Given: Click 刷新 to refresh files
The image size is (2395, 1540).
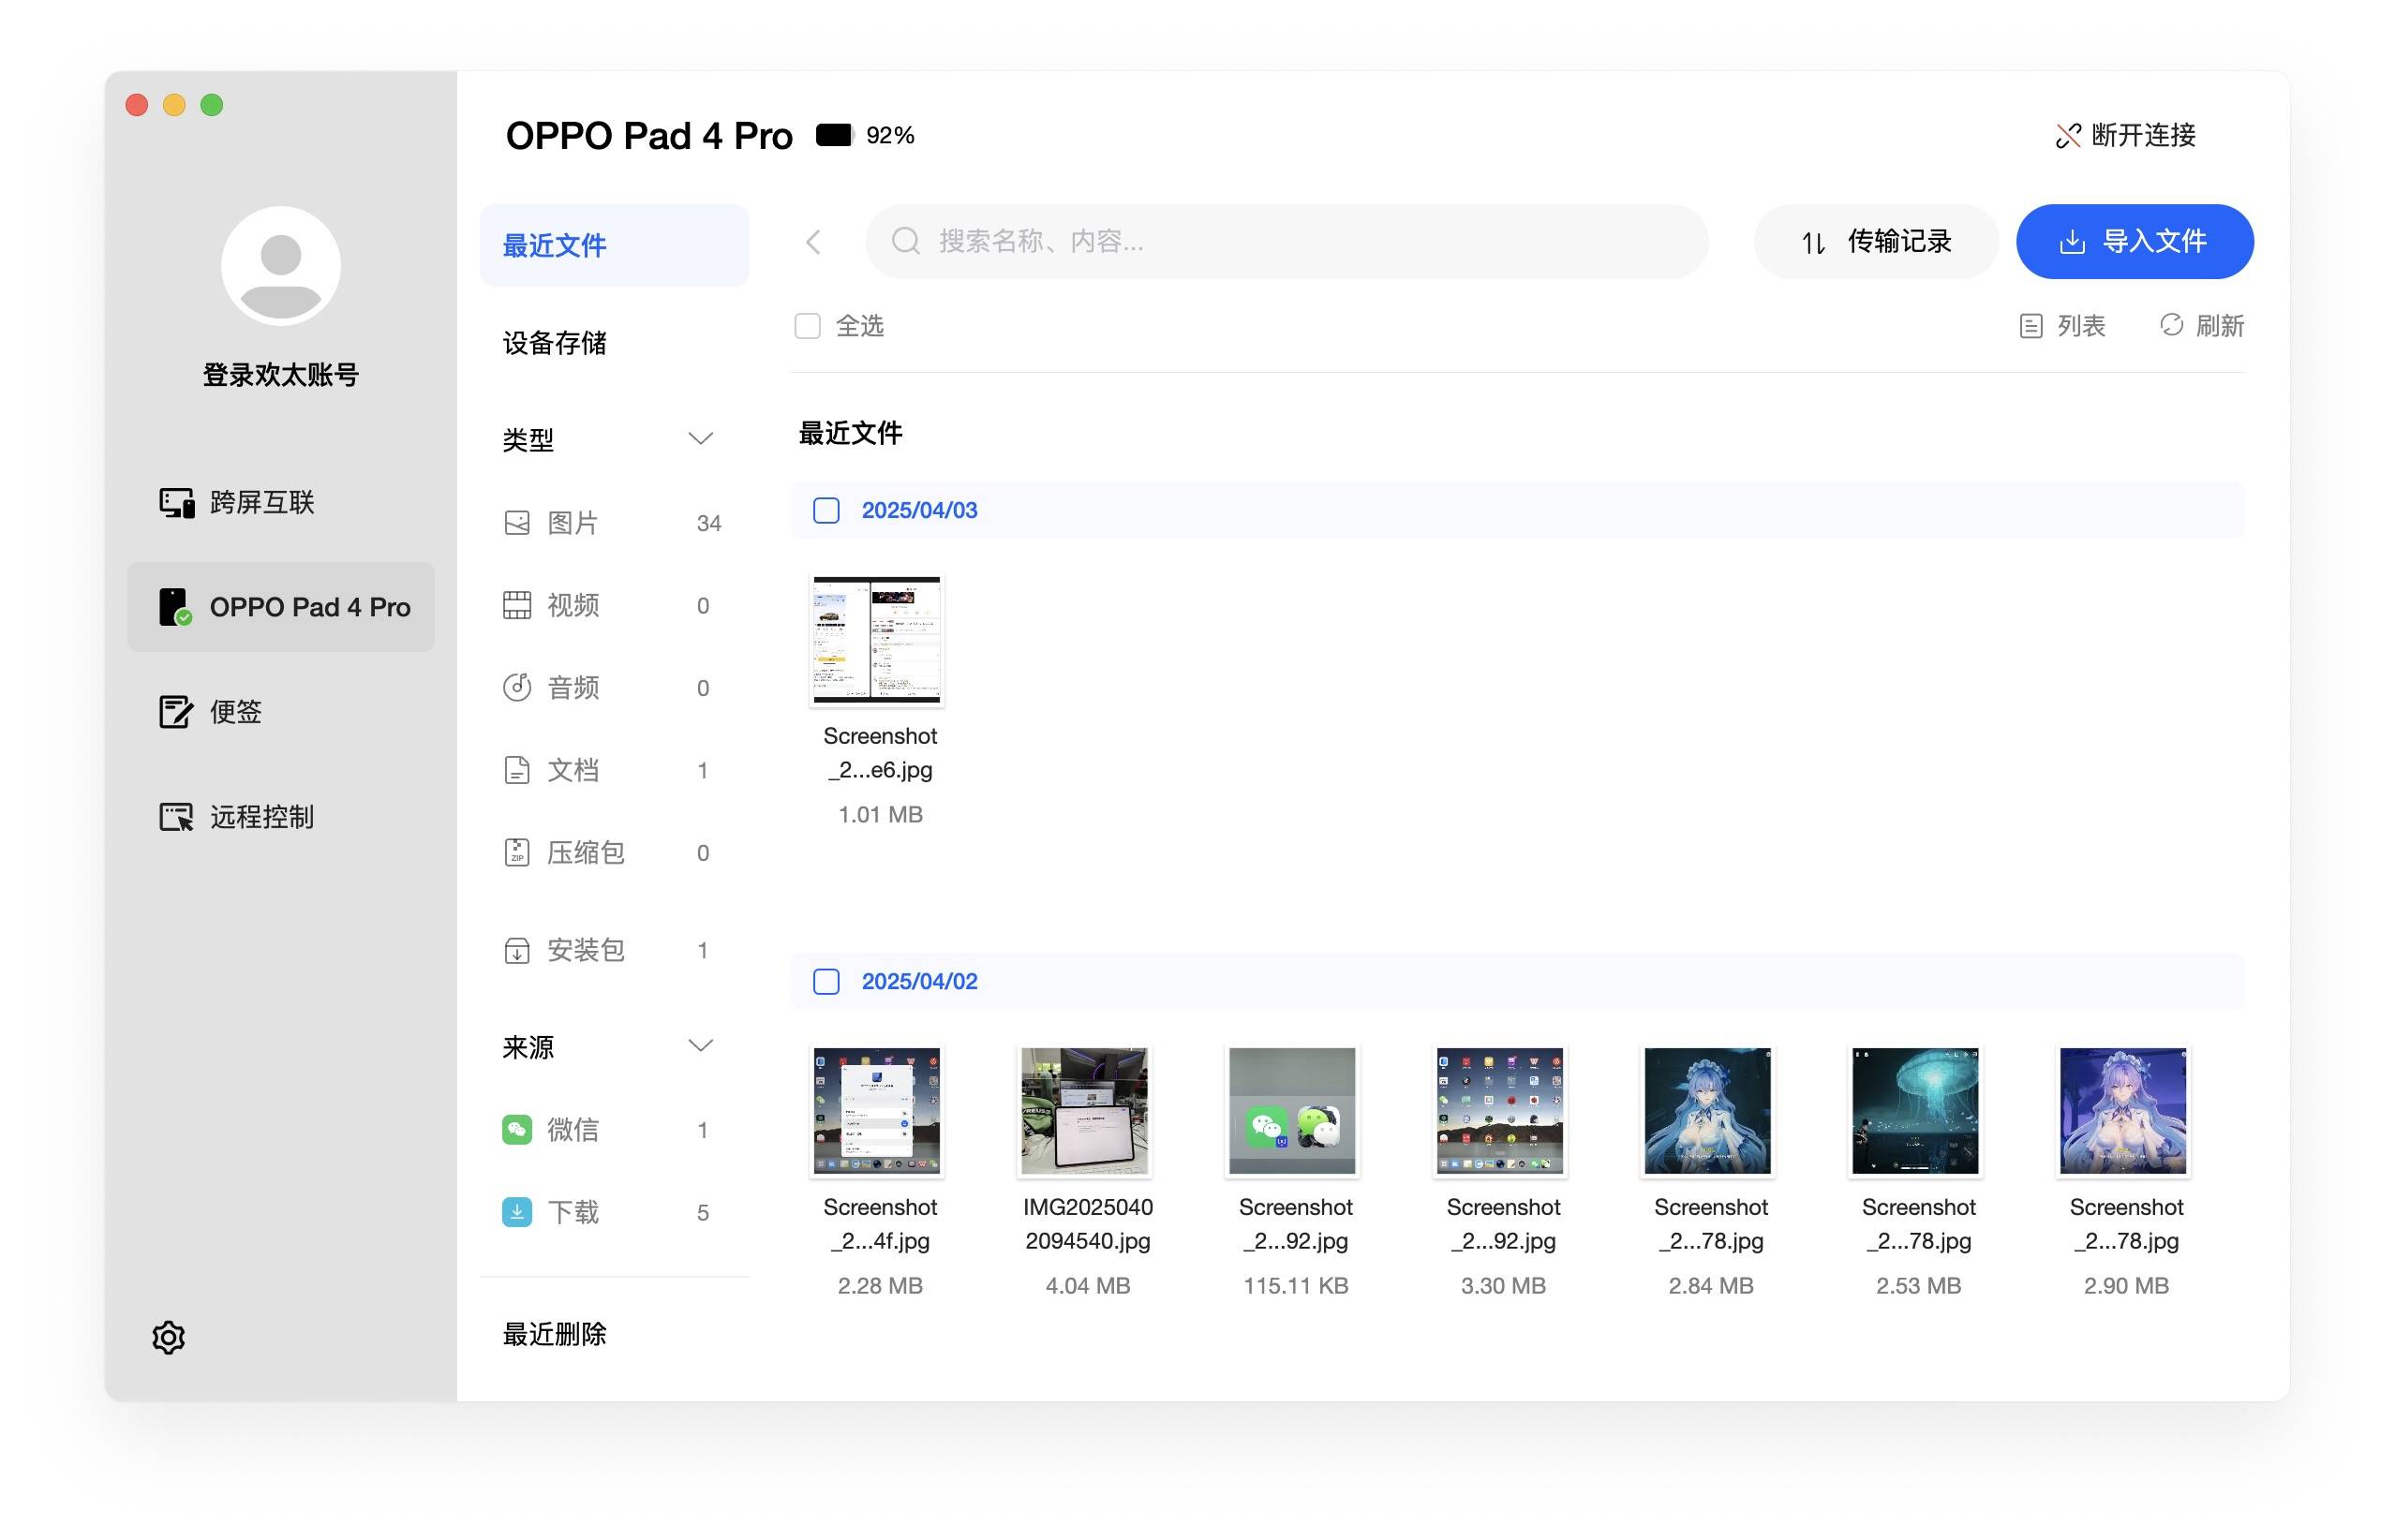Looking at the screenshot, I should coord(2201,326).
